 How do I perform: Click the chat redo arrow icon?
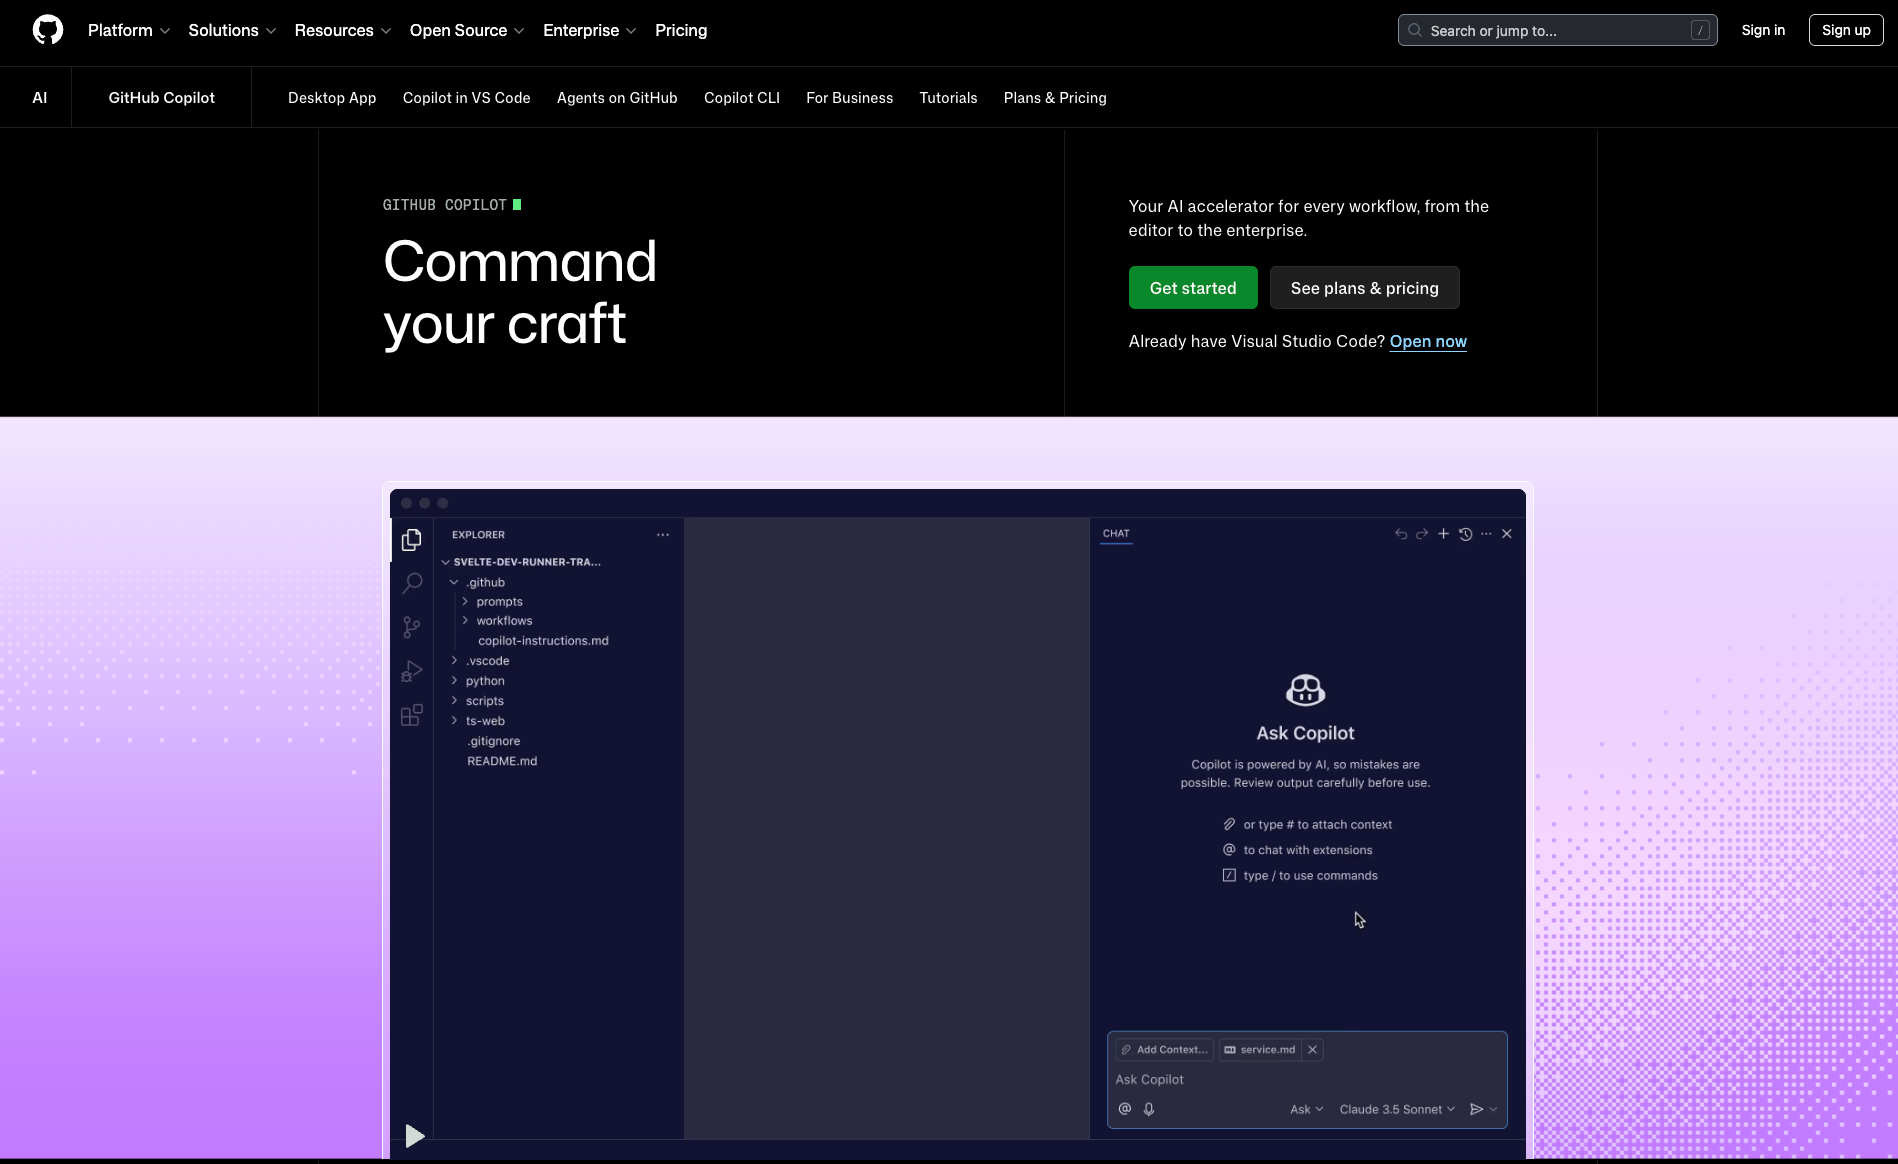(1422, 534)
